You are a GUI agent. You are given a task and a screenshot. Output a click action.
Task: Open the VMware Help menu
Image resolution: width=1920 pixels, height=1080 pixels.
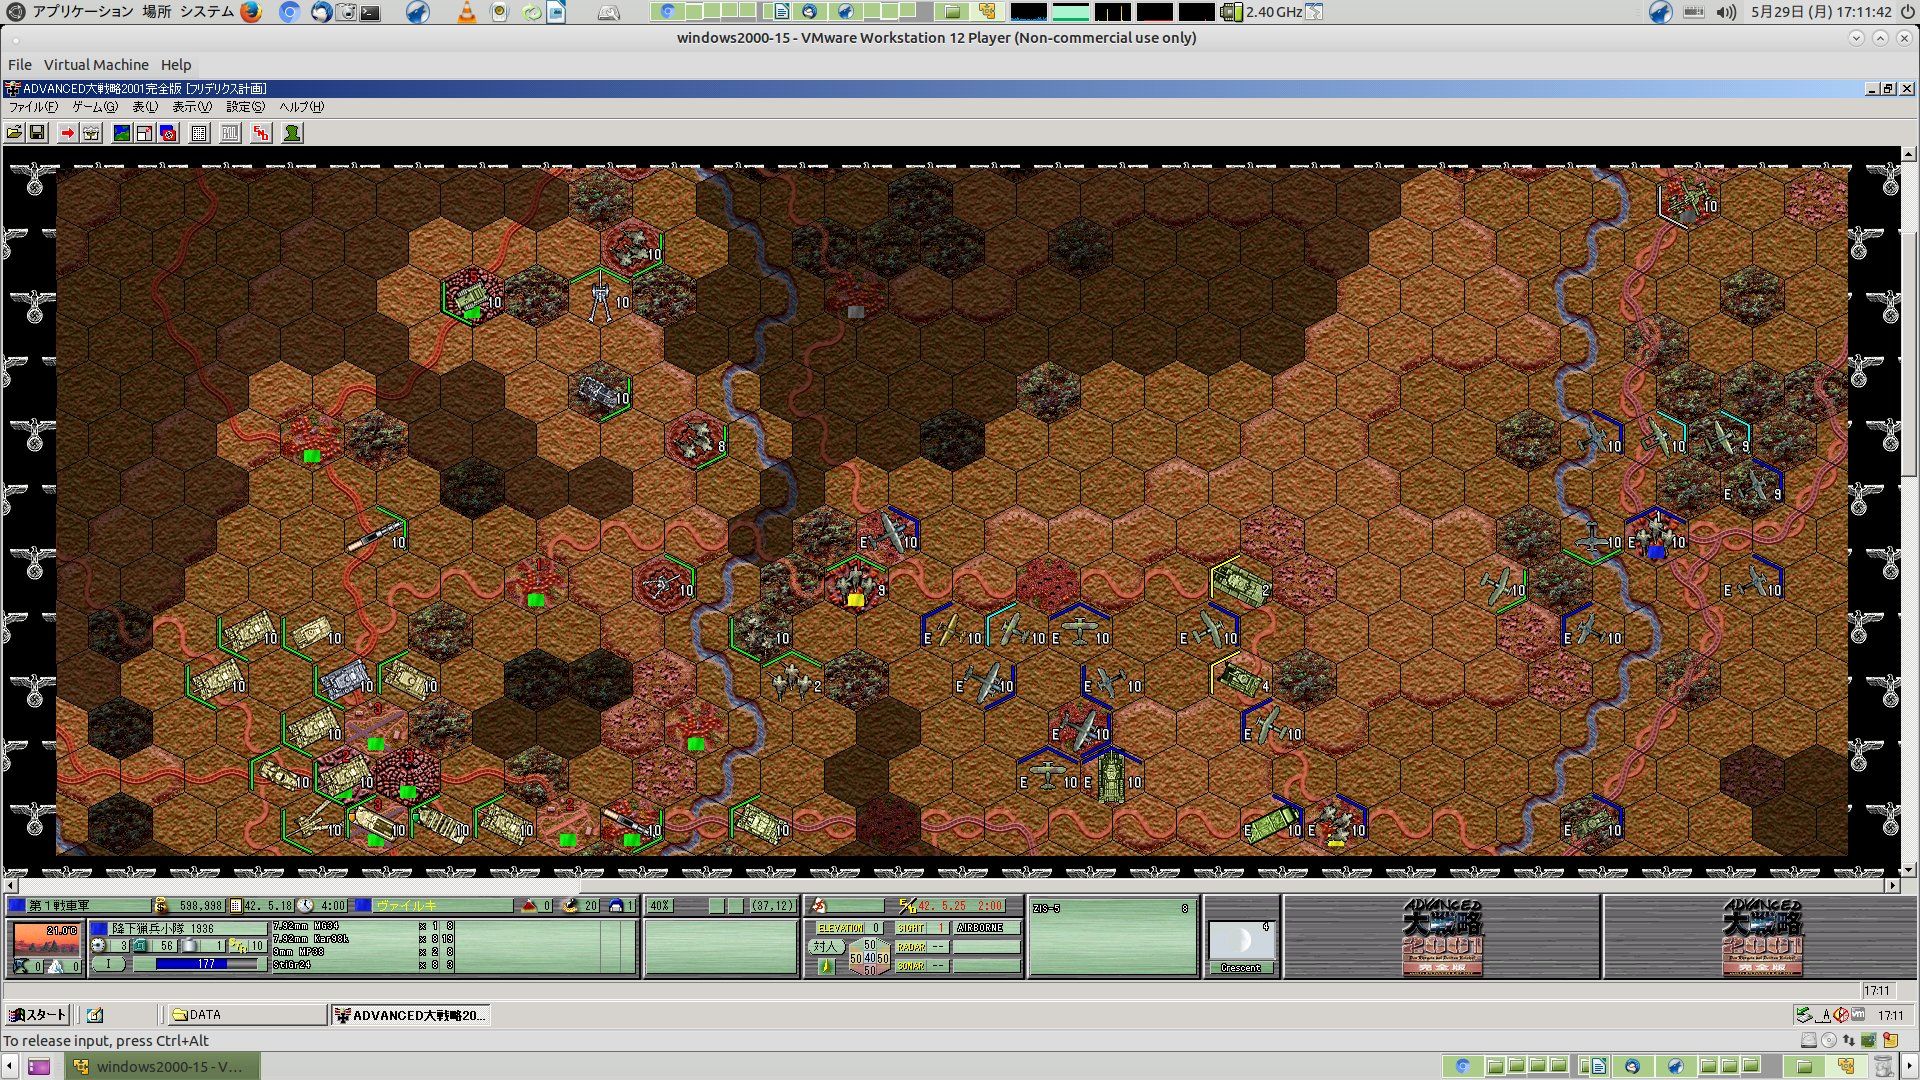pyautogui.click(x=176, y=65)
